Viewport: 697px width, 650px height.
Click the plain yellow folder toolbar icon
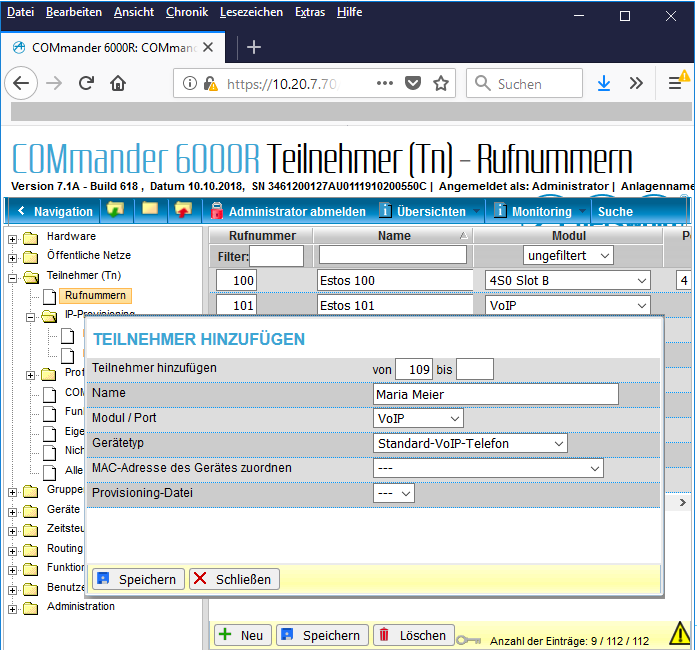click(150, 210)
